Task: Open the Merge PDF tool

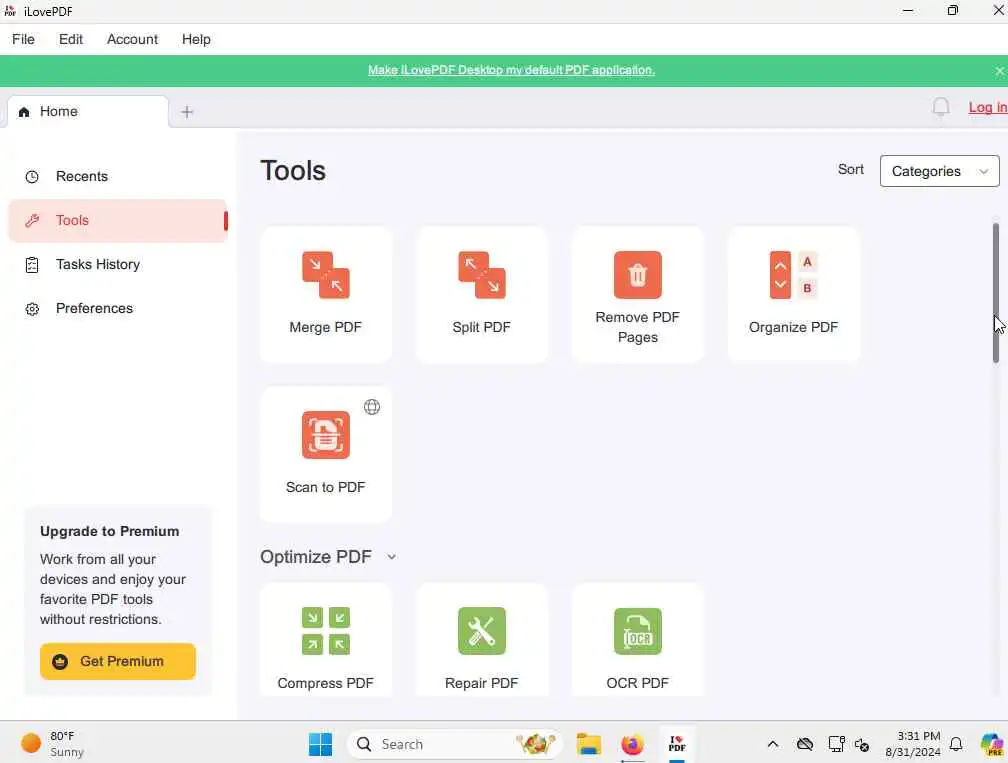Action: pos(326,294)
